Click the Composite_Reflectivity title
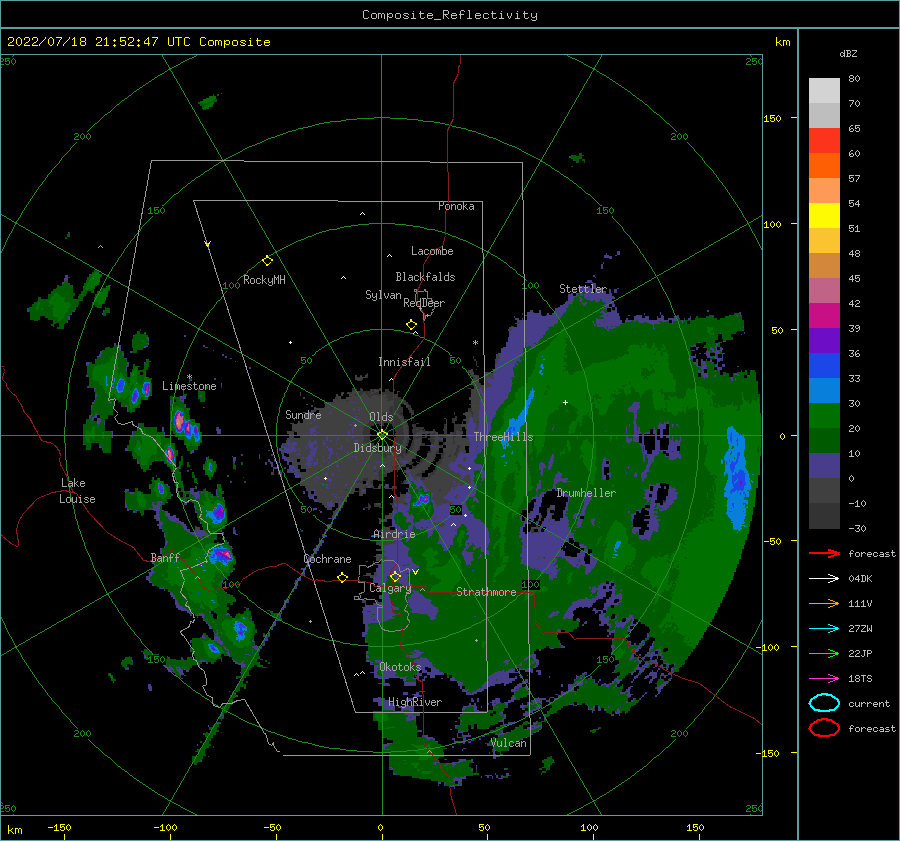900x841 pixels. [x=450, y=15]
